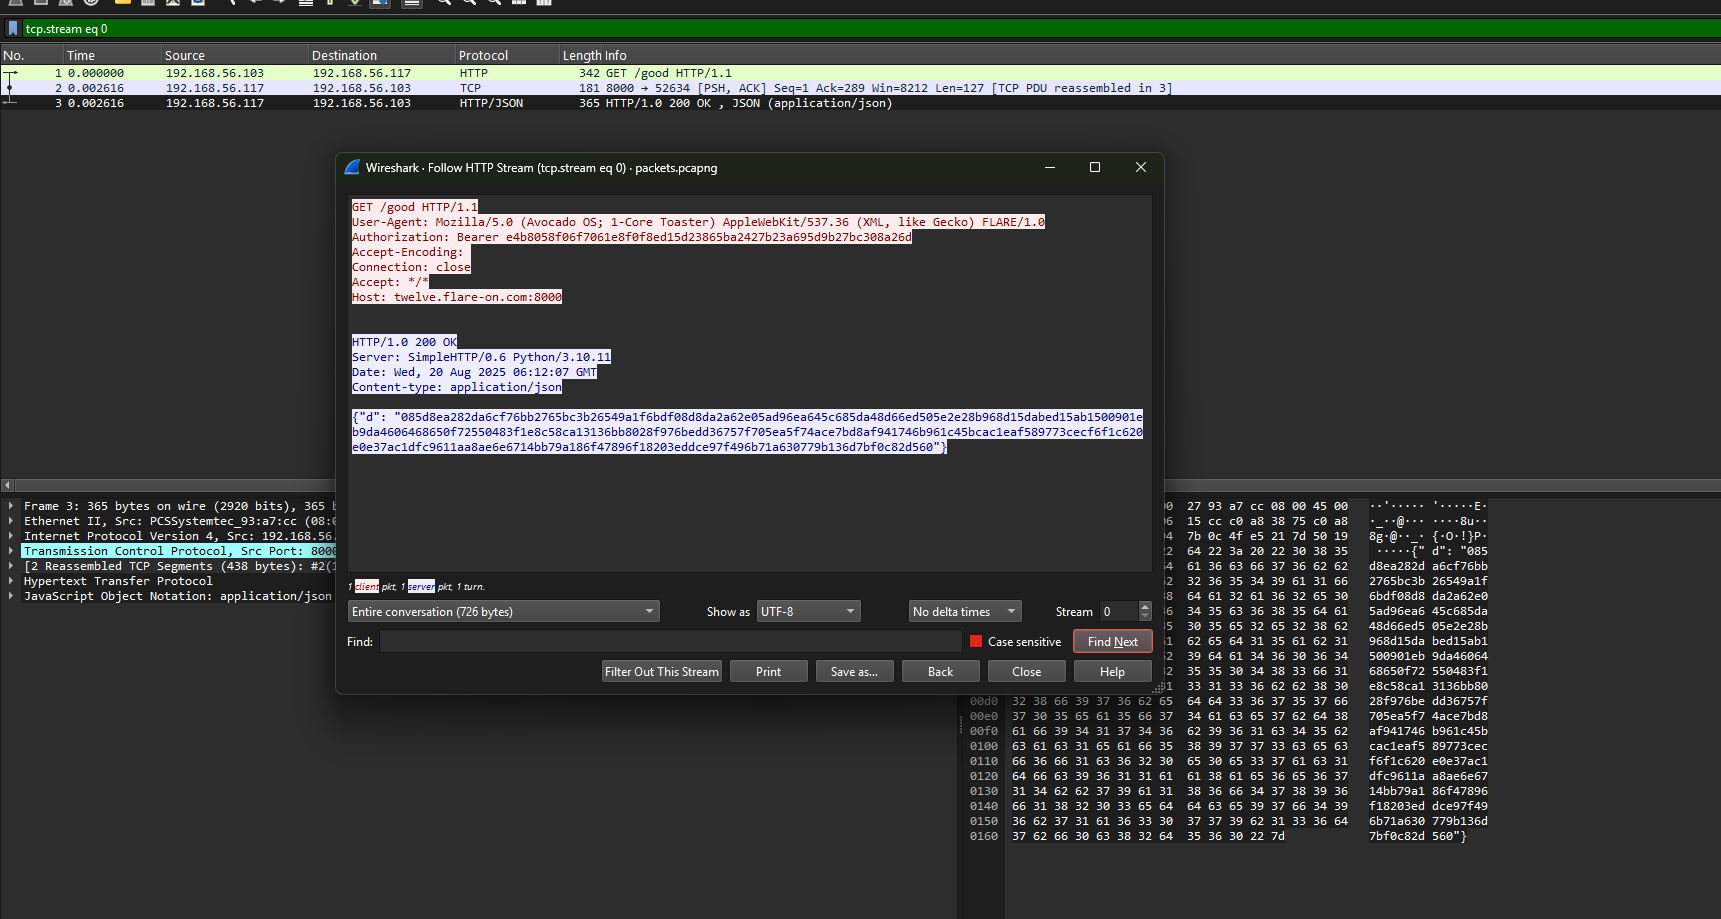
Task: Toggle the Case sensitive checkbox
Action: pos(976,642)
